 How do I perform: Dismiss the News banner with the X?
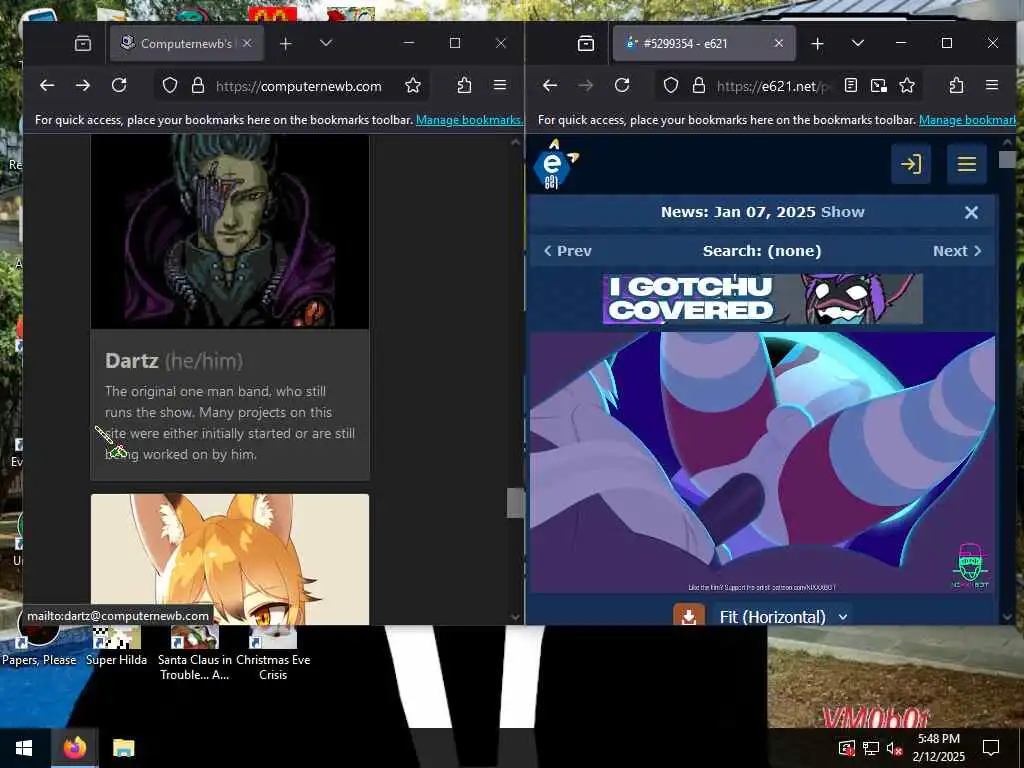971,212
